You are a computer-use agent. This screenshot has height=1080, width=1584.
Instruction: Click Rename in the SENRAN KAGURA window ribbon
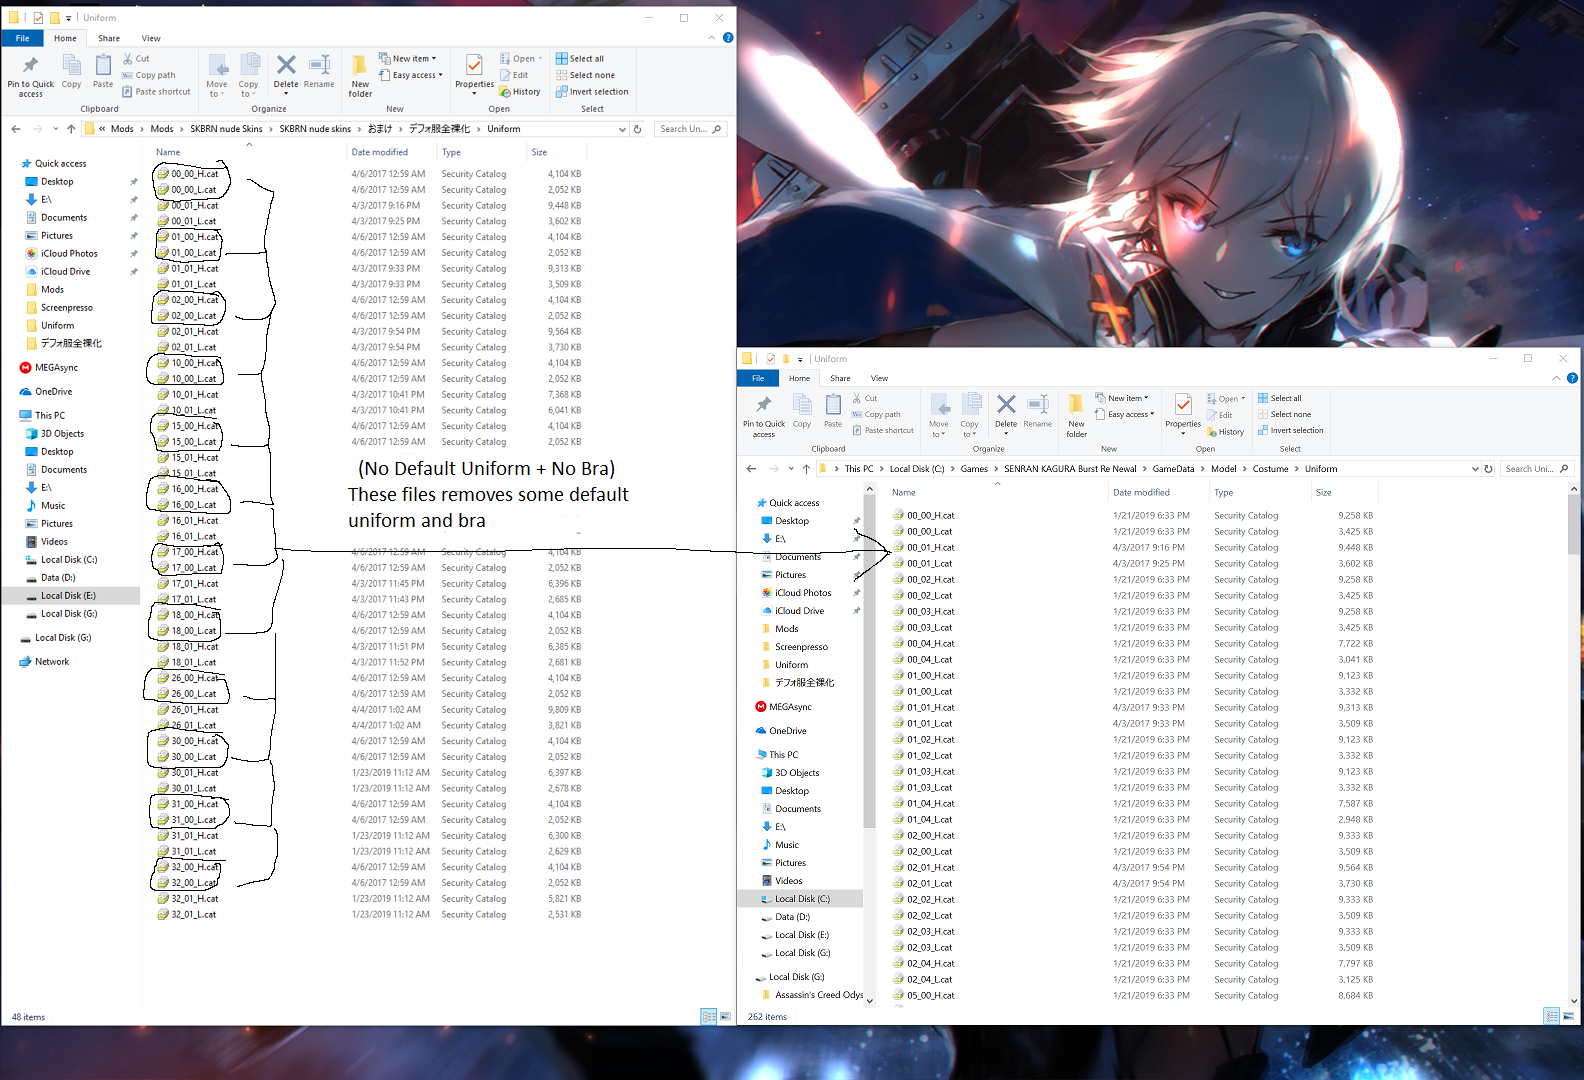[x=1038, y=411]
